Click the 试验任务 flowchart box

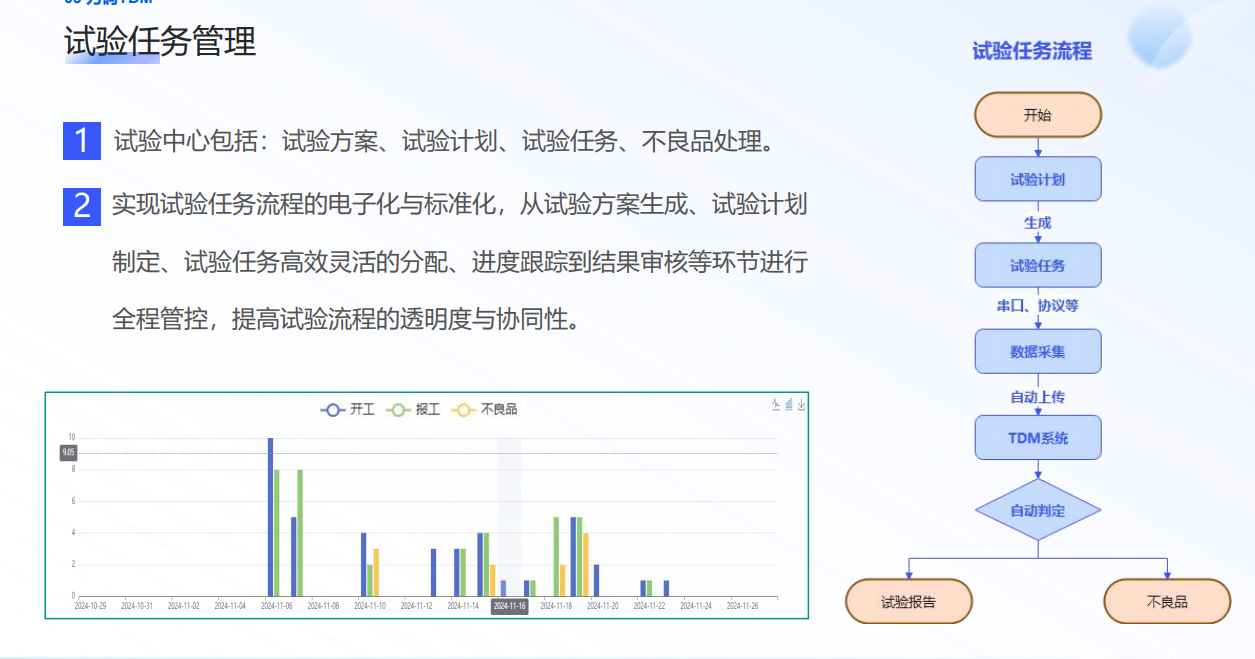[x=1038, y=266]
